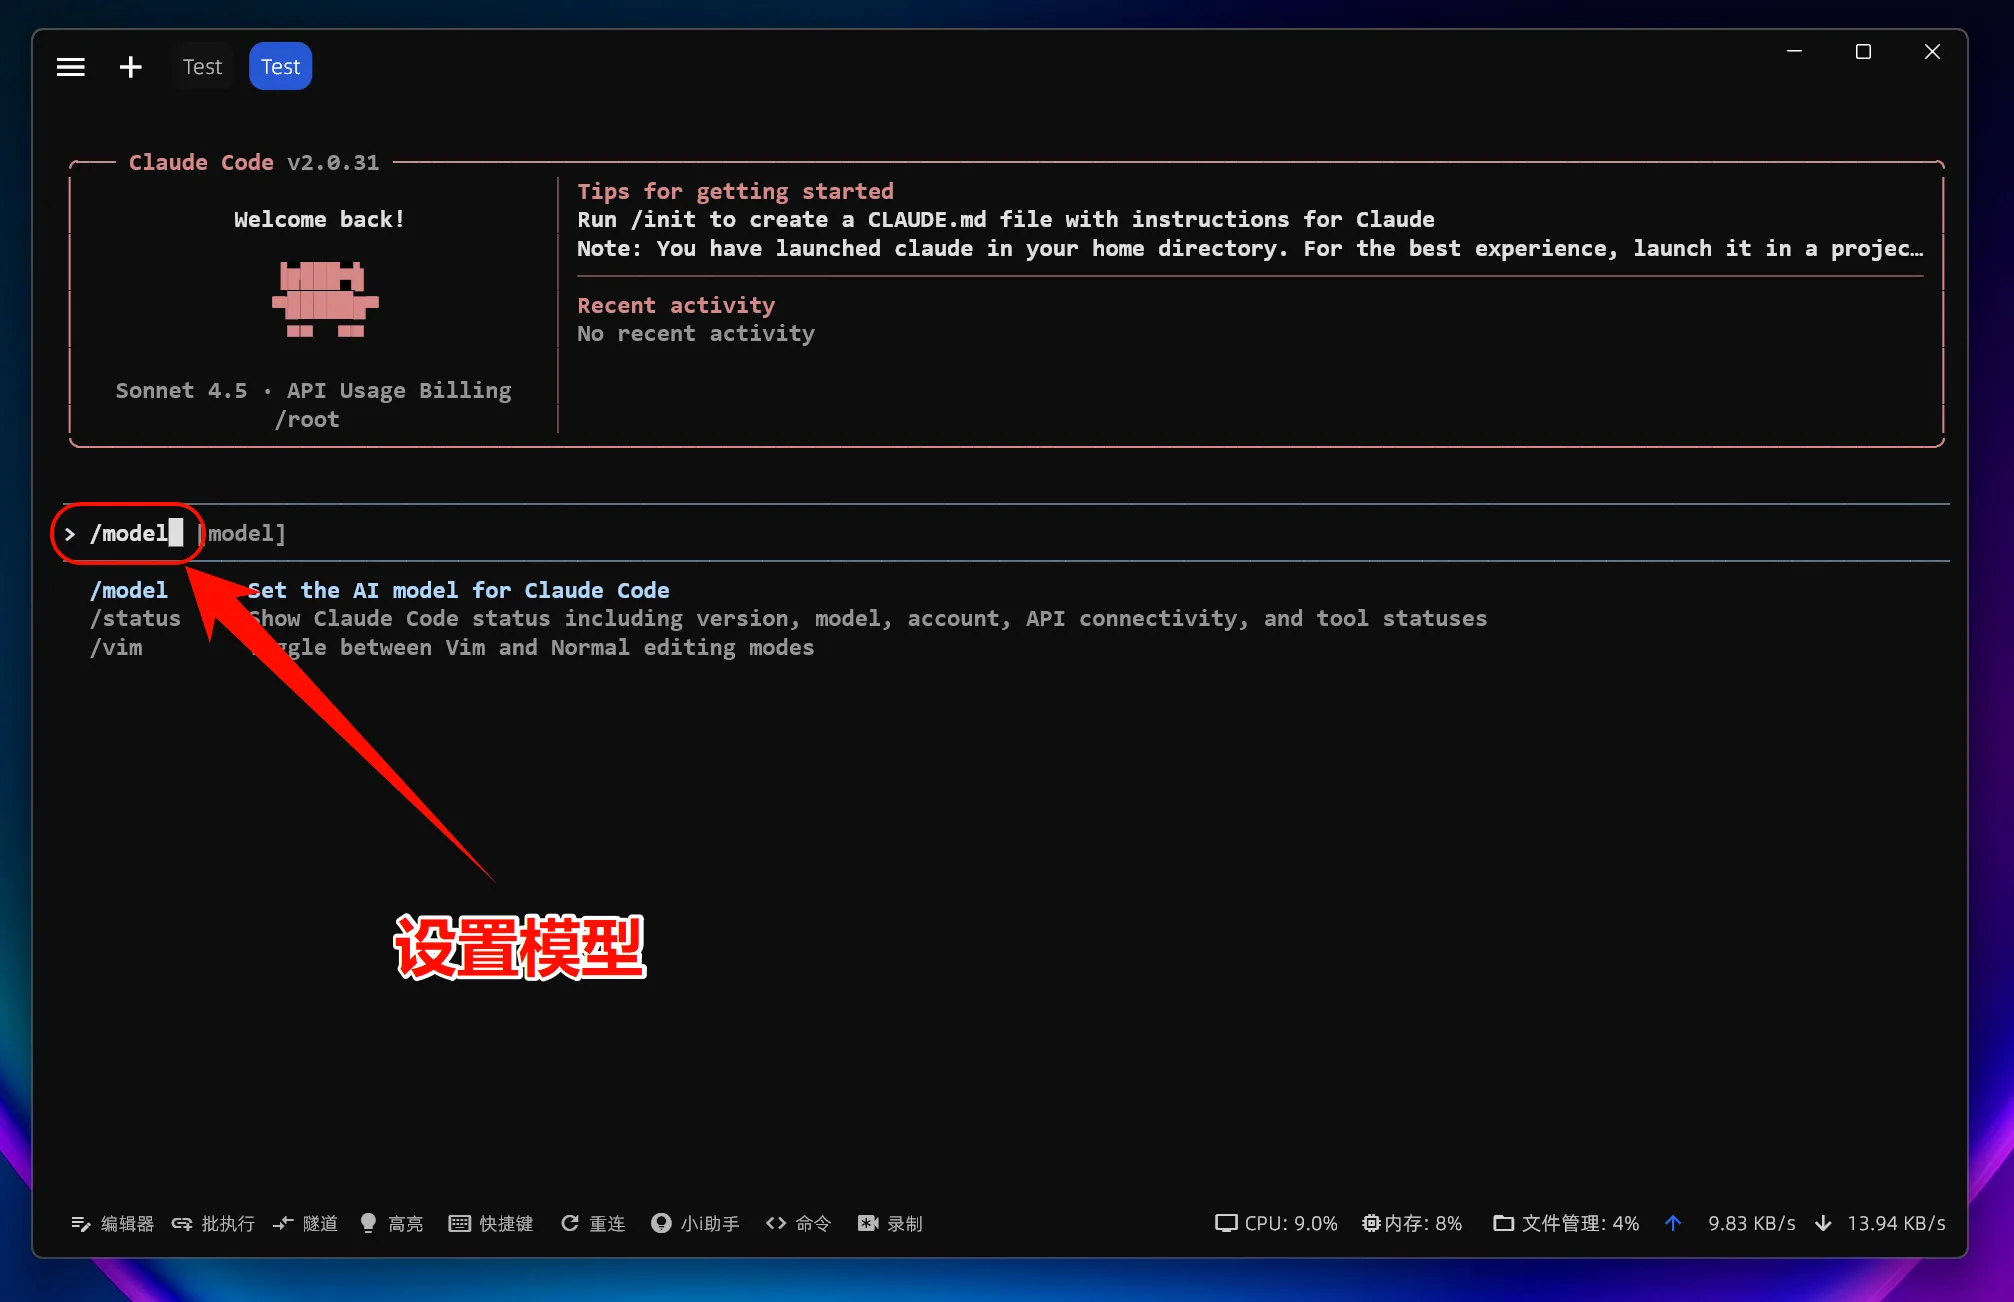Click the 内存 memory usage indicator
Viewport: 2014px width, 1302px height.
1412,1223
